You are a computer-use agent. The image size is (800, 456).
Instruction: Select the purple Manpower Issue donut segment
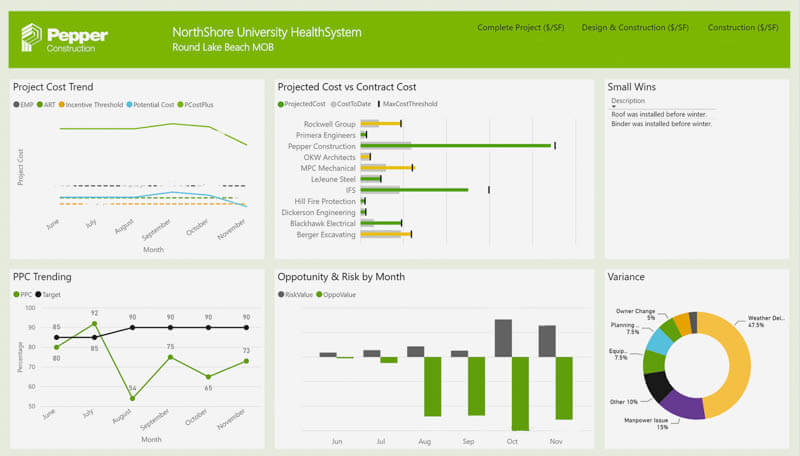tap(683, 404)
